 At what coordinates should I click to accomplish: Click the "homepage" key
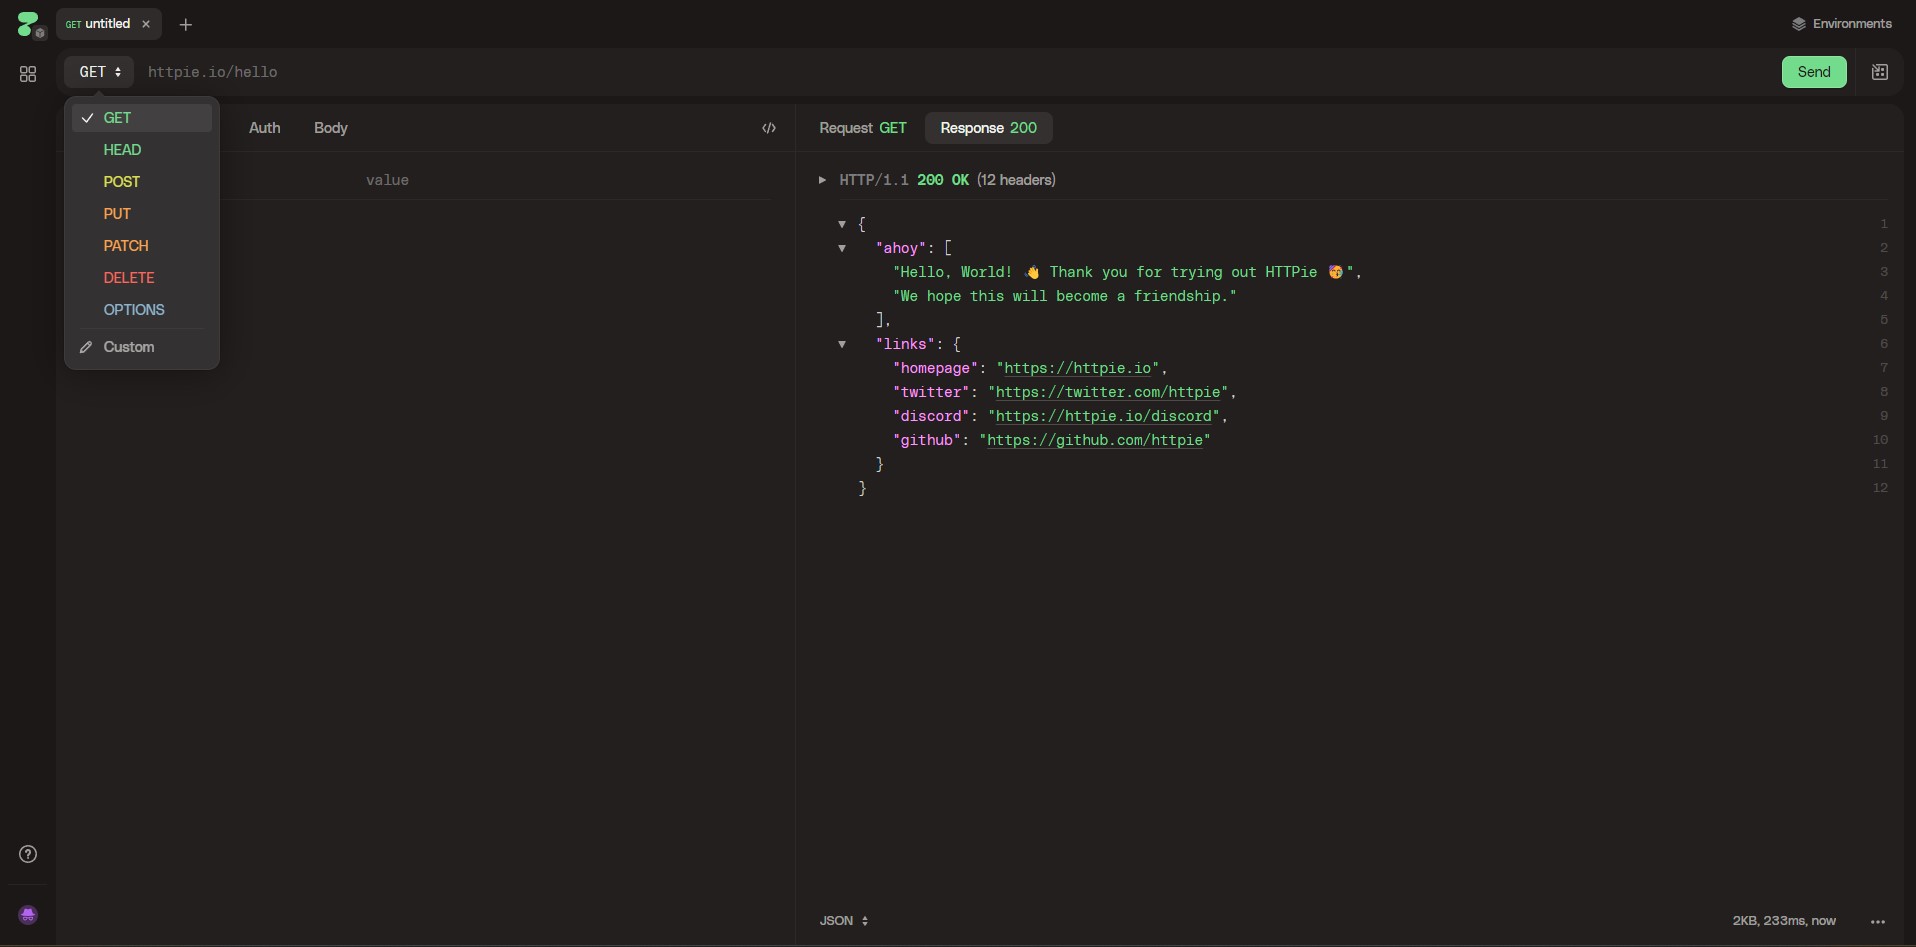935,368
